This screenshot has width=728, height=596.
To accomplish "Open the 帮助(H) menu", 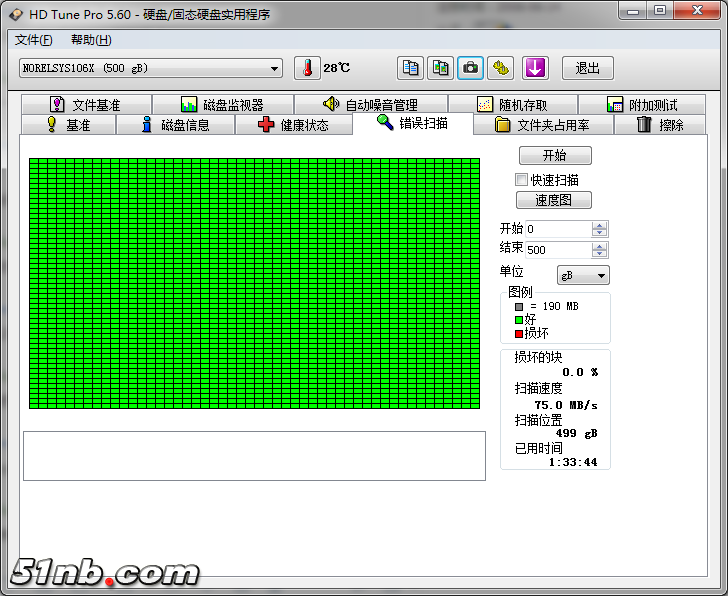I will pyautogui.click(x=91, y=40).
